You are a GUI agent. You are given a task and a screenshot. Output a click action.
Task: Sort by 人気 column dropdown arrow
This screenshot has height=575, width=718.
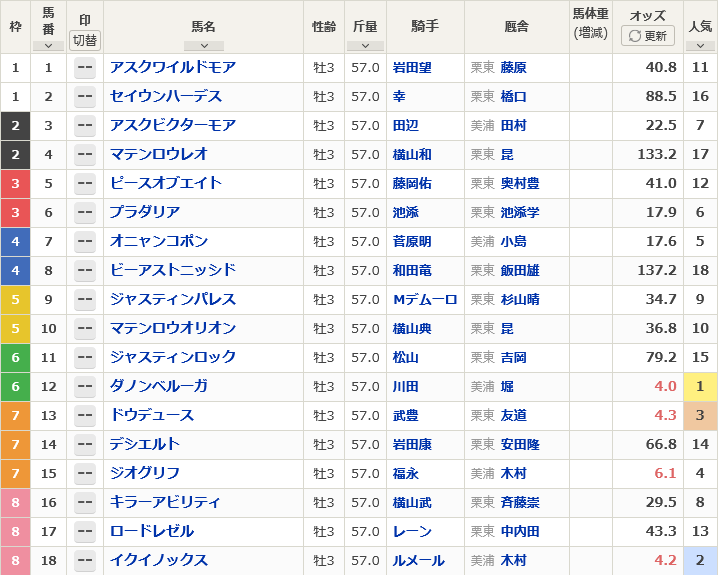[x=700, y=46]
